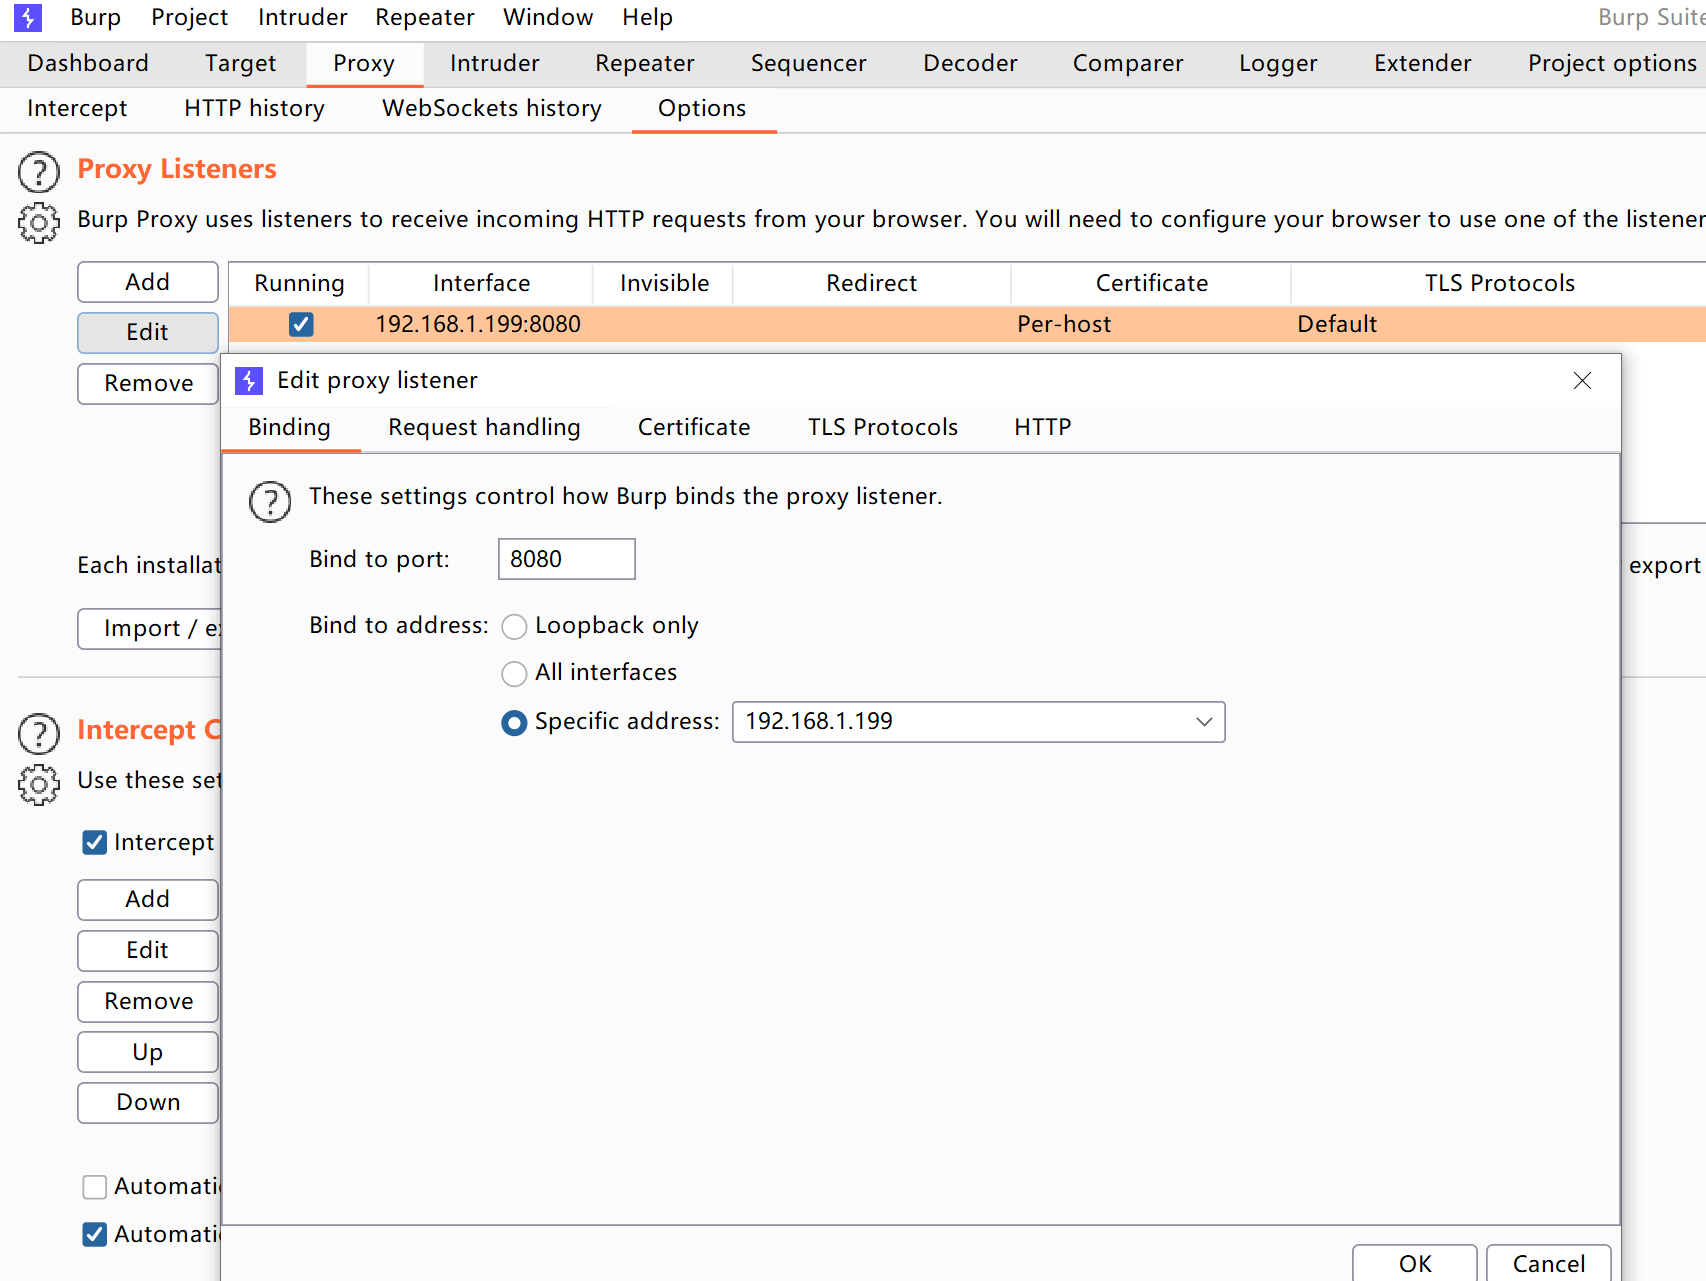Click the Running column header
Screen dimensions: 1706x1281
[299, 283]
